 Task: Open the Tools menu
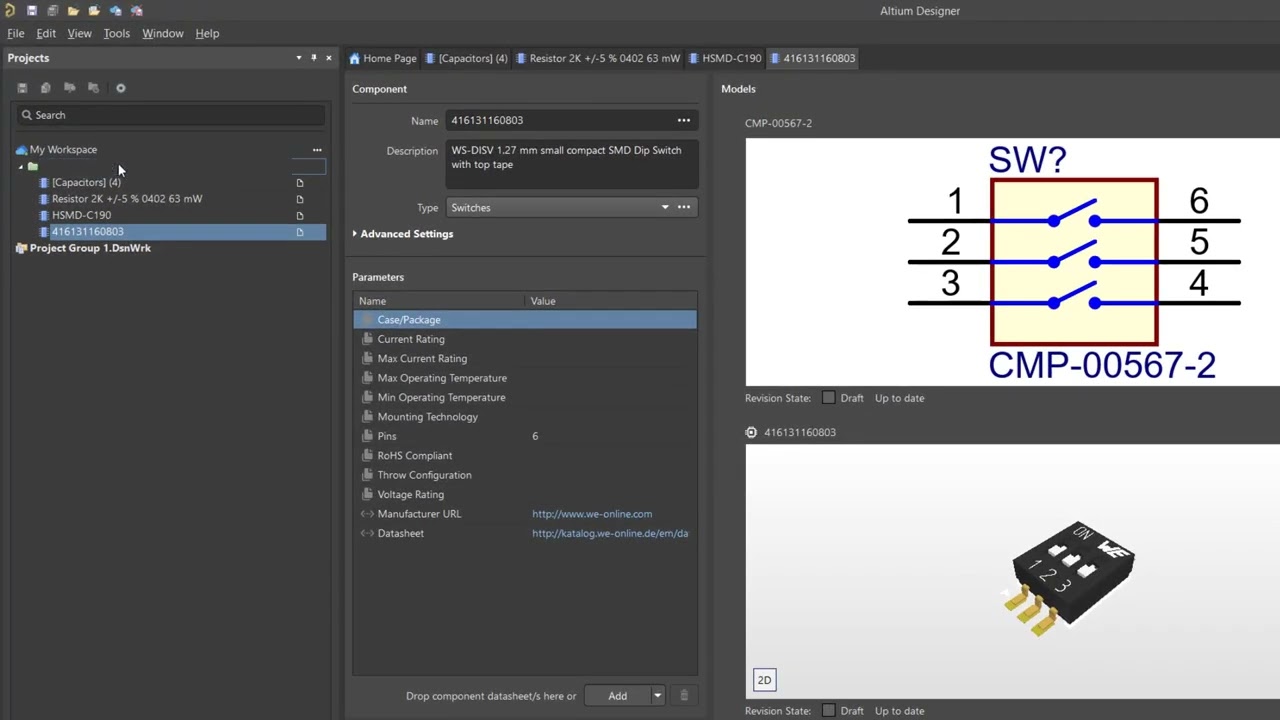116,33
